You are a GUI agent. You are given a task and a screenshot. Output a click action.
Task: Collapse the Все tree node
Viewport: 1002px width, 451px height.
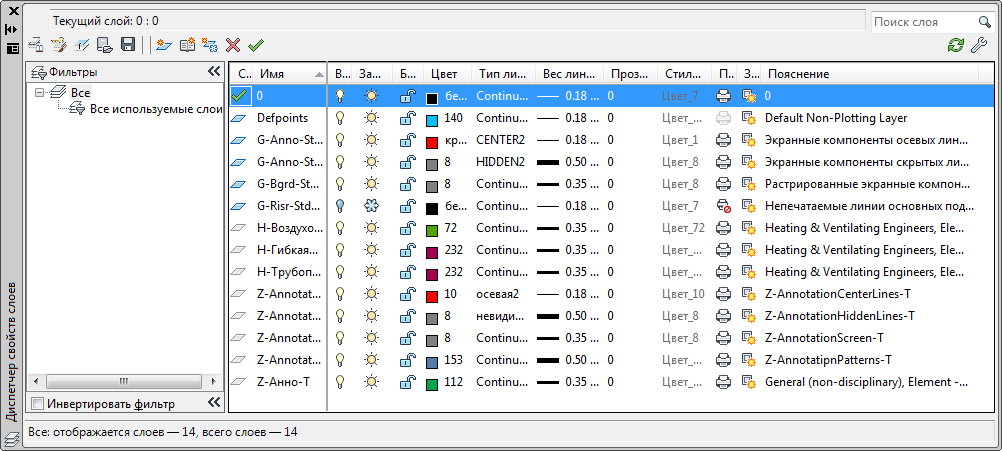[40, 92]
